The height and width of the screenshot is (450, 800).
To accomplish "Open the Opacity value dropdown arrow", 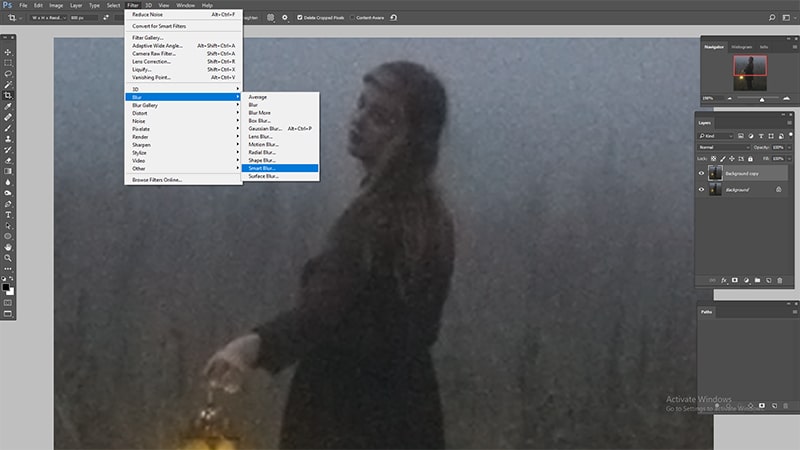I will [789, 147].
